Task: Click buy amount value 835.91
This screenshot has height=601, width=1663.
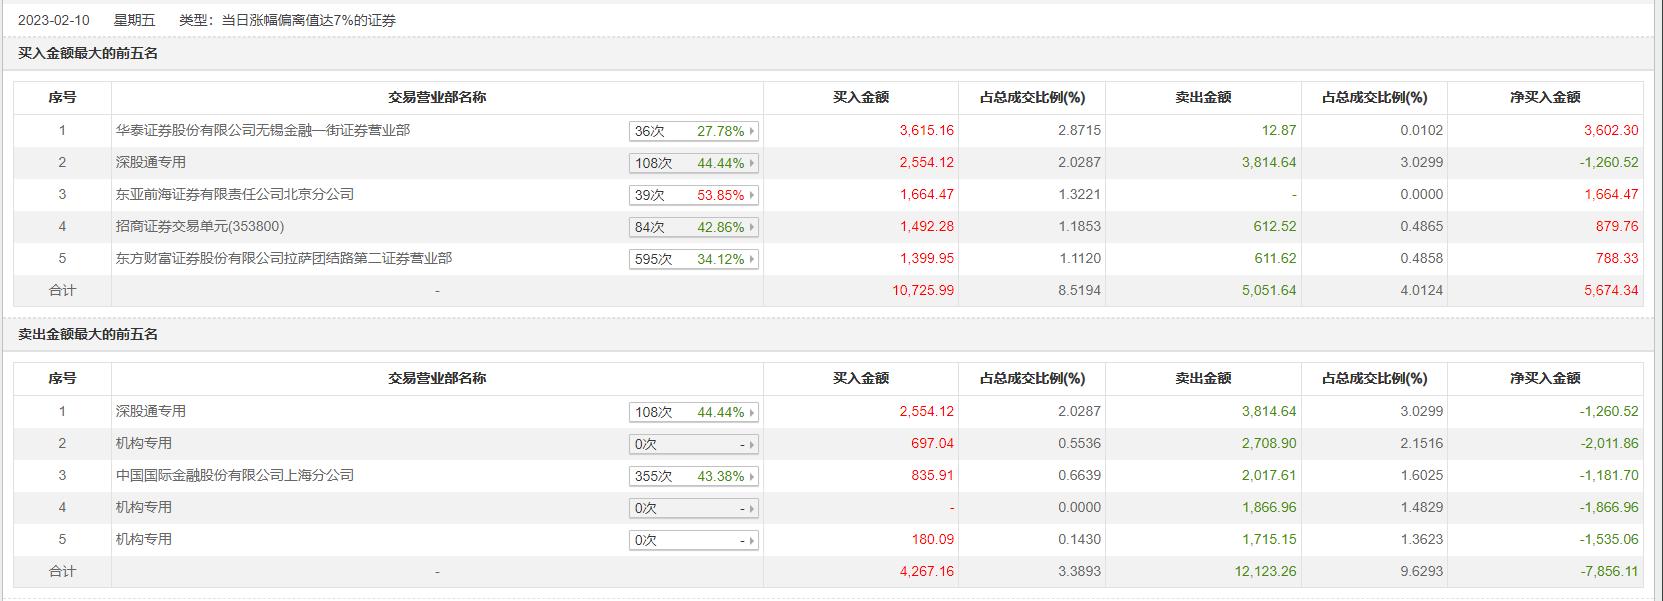Action: click(x=932, y=475)
